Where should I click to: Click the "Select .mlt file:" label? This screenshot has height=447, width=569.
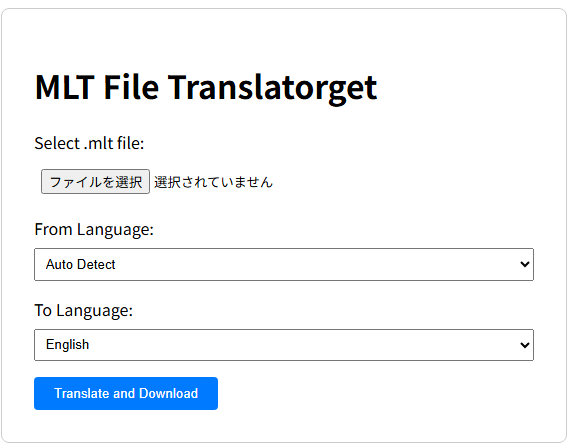pyautogui.click(x=89, y=143)
